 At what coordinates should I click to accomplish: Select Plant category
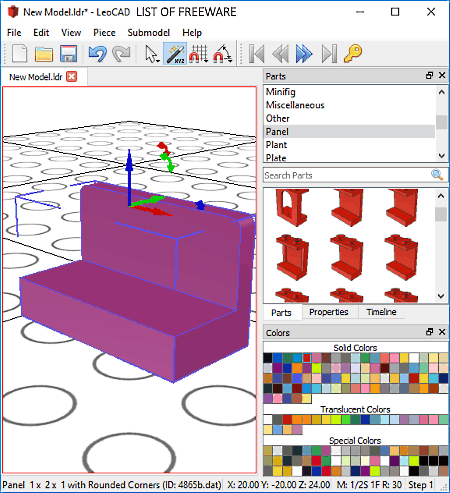349,145
